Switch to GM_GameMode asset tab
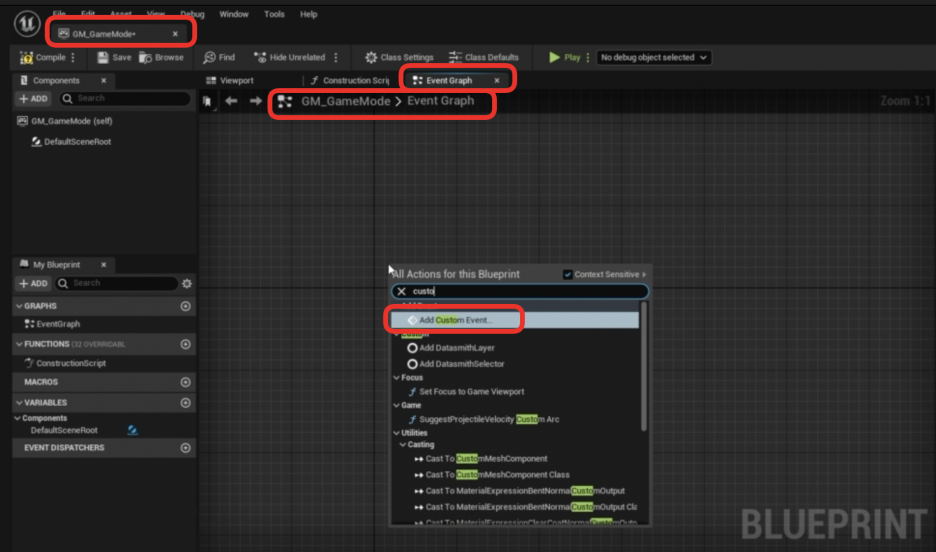Image resolution: width=936 pixels, height=552 pixels. [104, 33]
